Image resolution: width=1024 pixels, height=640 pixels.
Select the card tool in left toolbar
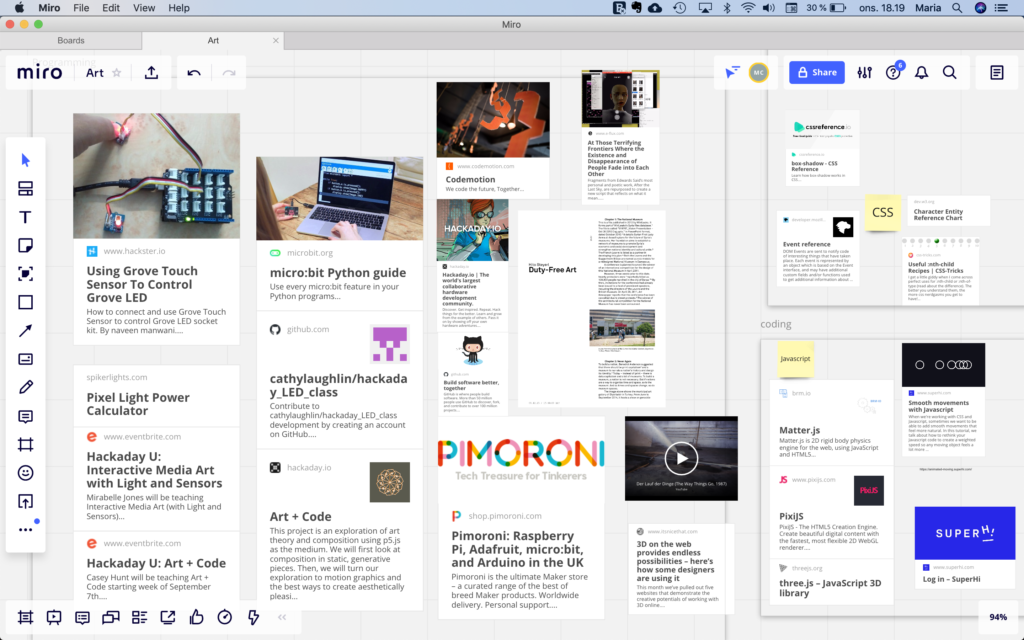[25, 359]
